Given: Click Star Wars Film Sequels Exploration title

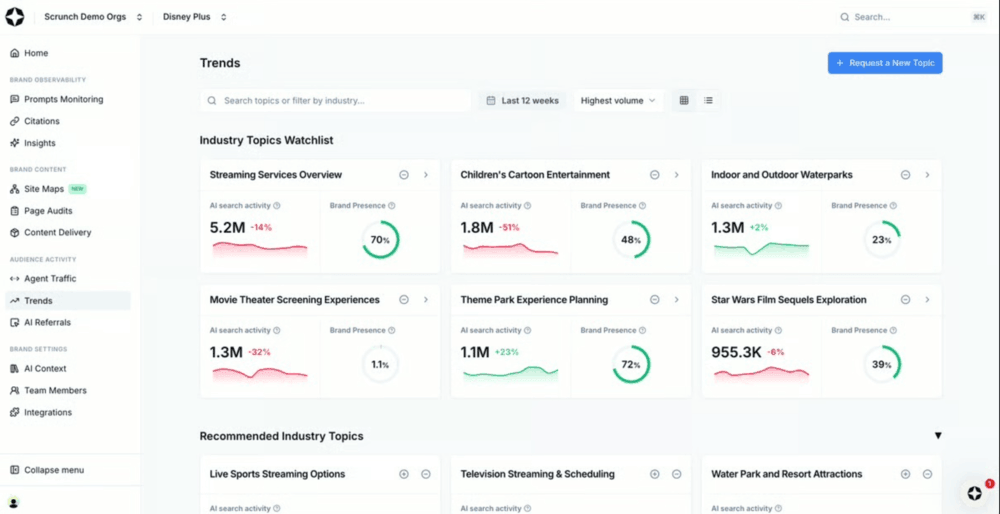Looking at the screenshot, I should coord(788,300).
